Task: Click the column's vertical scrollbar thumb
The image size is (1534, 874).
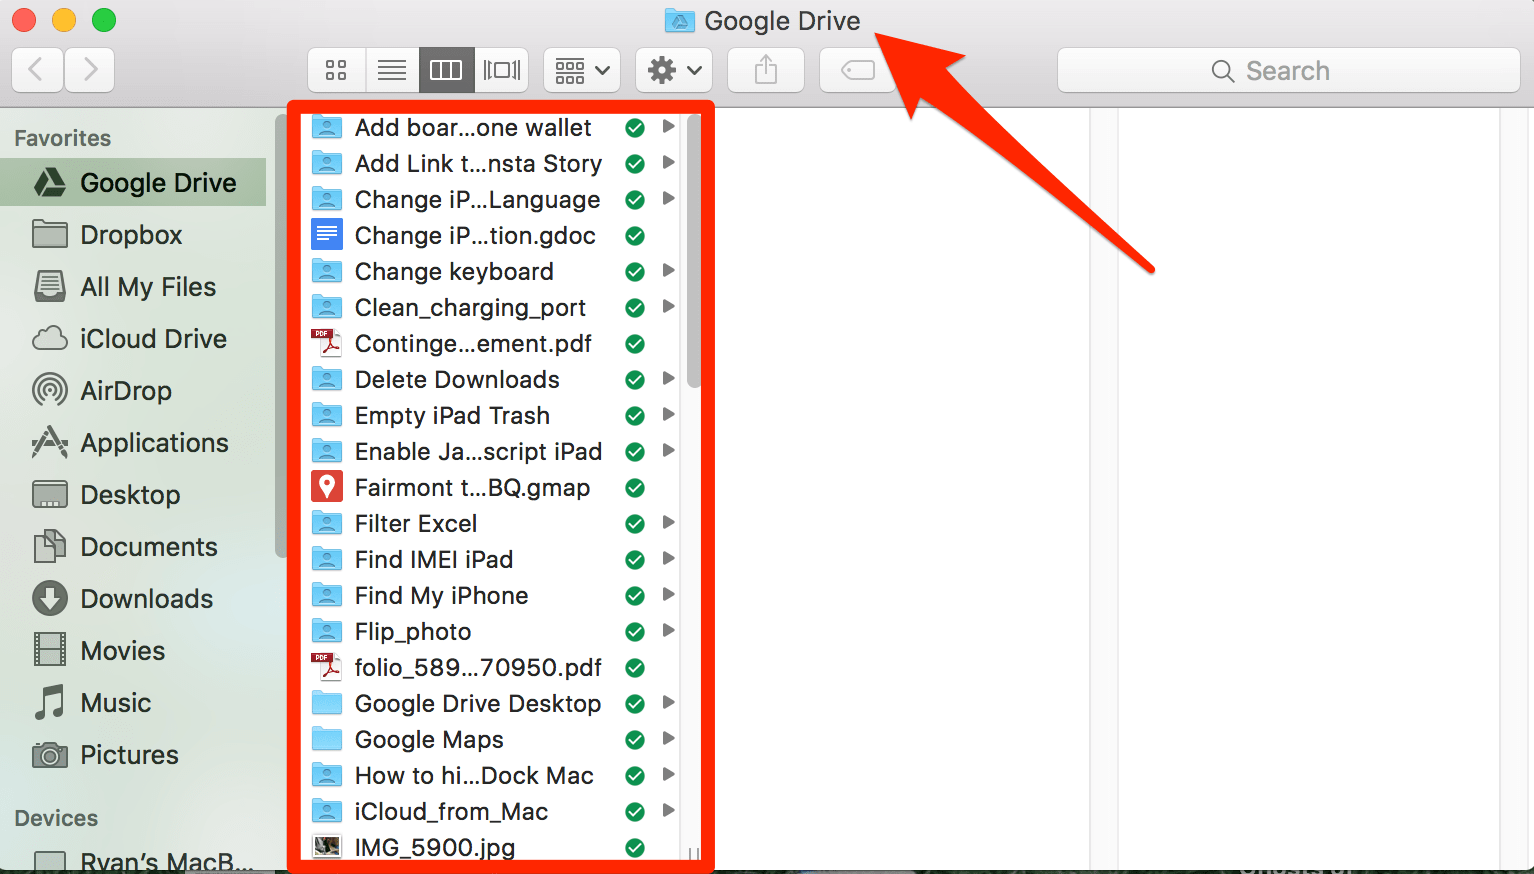Action: tap(694, 250)
